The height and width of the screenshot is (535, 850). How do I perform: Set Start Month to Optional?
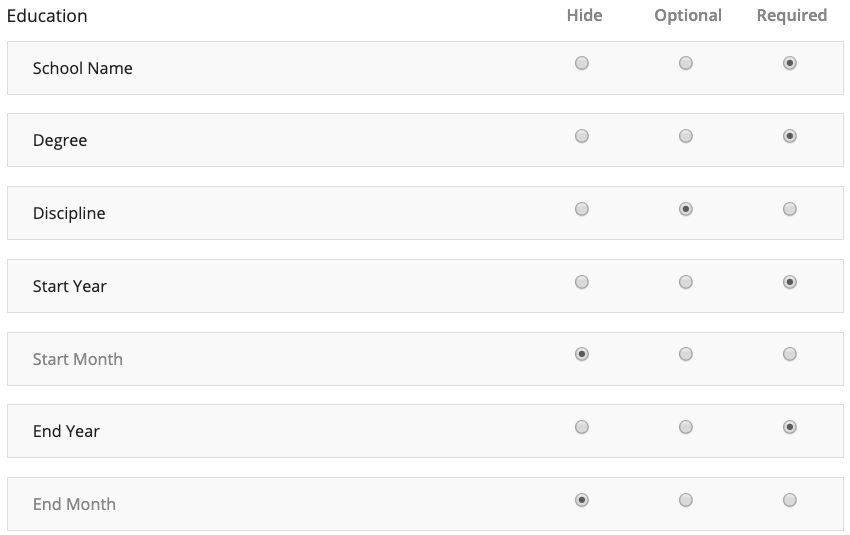pyautogui.click(x=686, y=354)
